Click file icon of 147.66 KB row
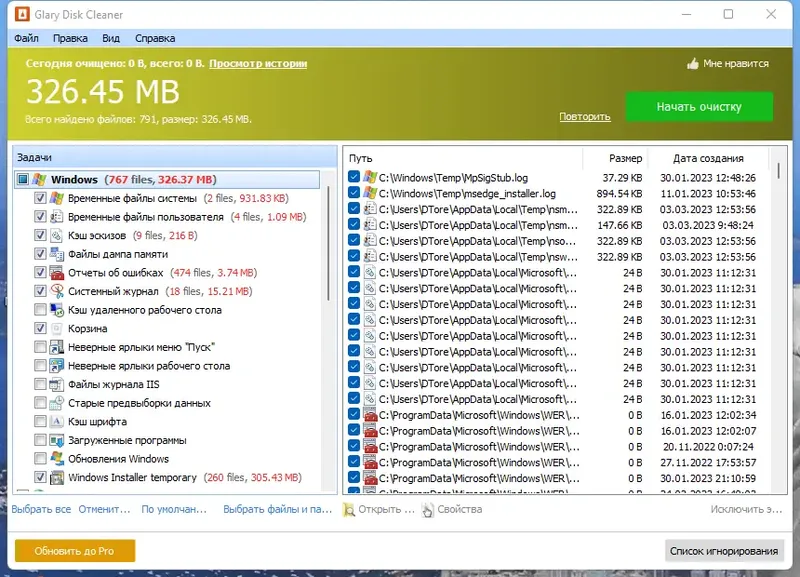 coord(370,225)
